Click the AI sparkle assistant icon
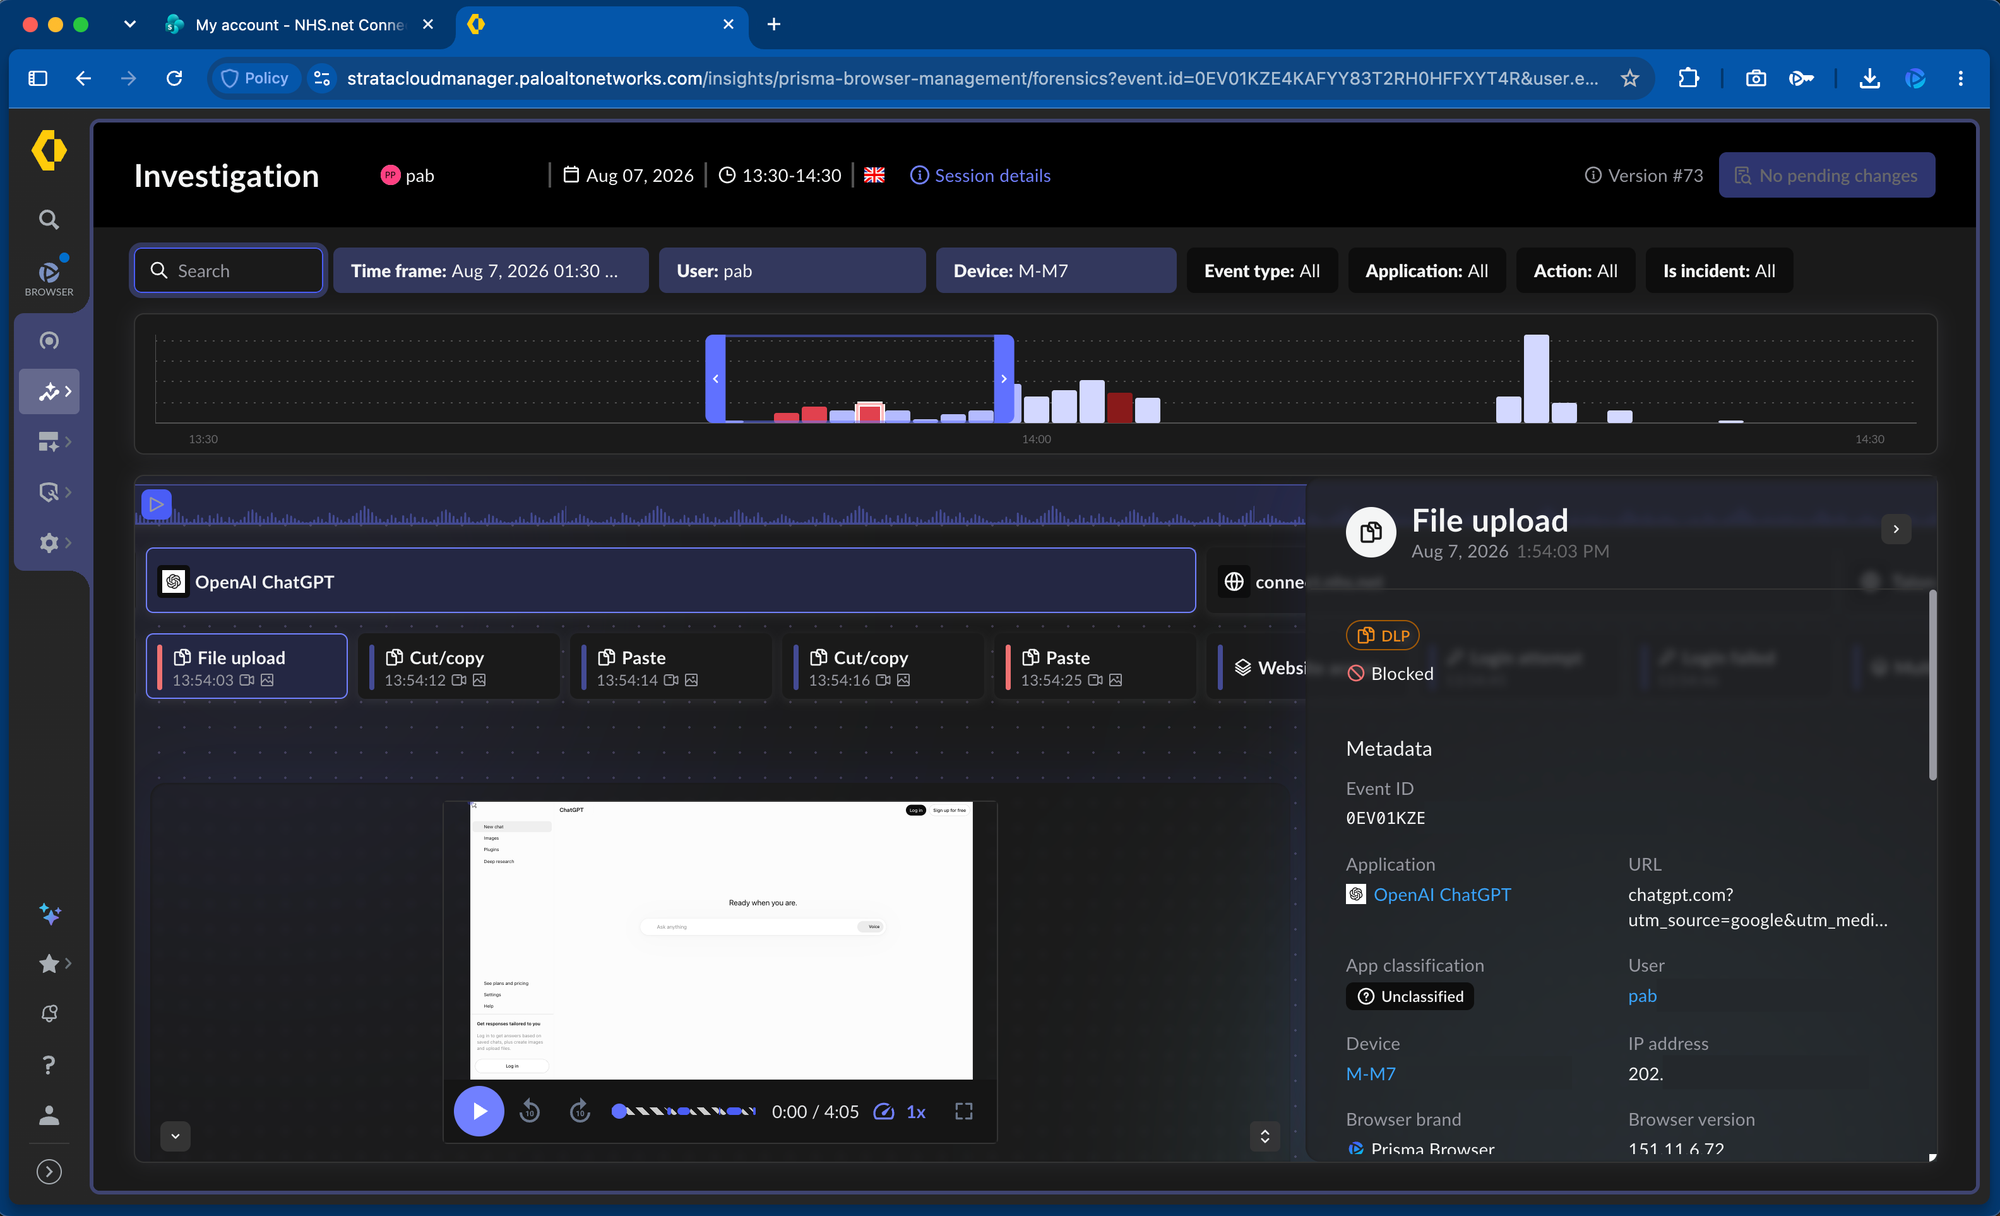The width and height of the screenshot is (2000, 1216). [50, 914]
